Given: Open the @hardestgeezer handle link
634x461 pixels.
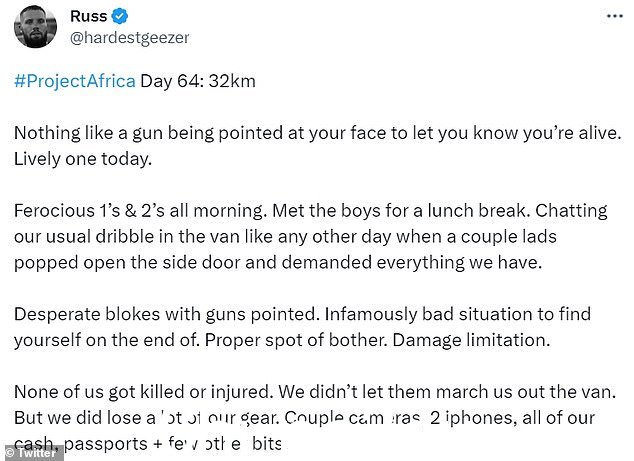Looking at the screenshot, I should (x=130, y=38).
